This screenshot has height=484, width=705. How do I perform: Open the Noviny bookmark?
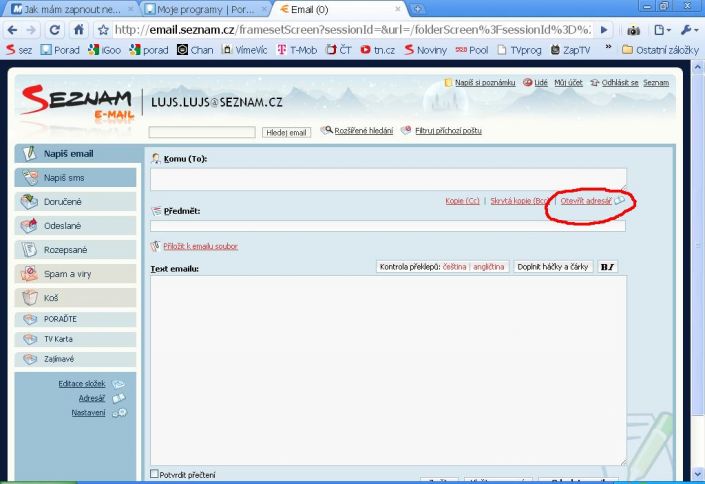click(425, 50)
